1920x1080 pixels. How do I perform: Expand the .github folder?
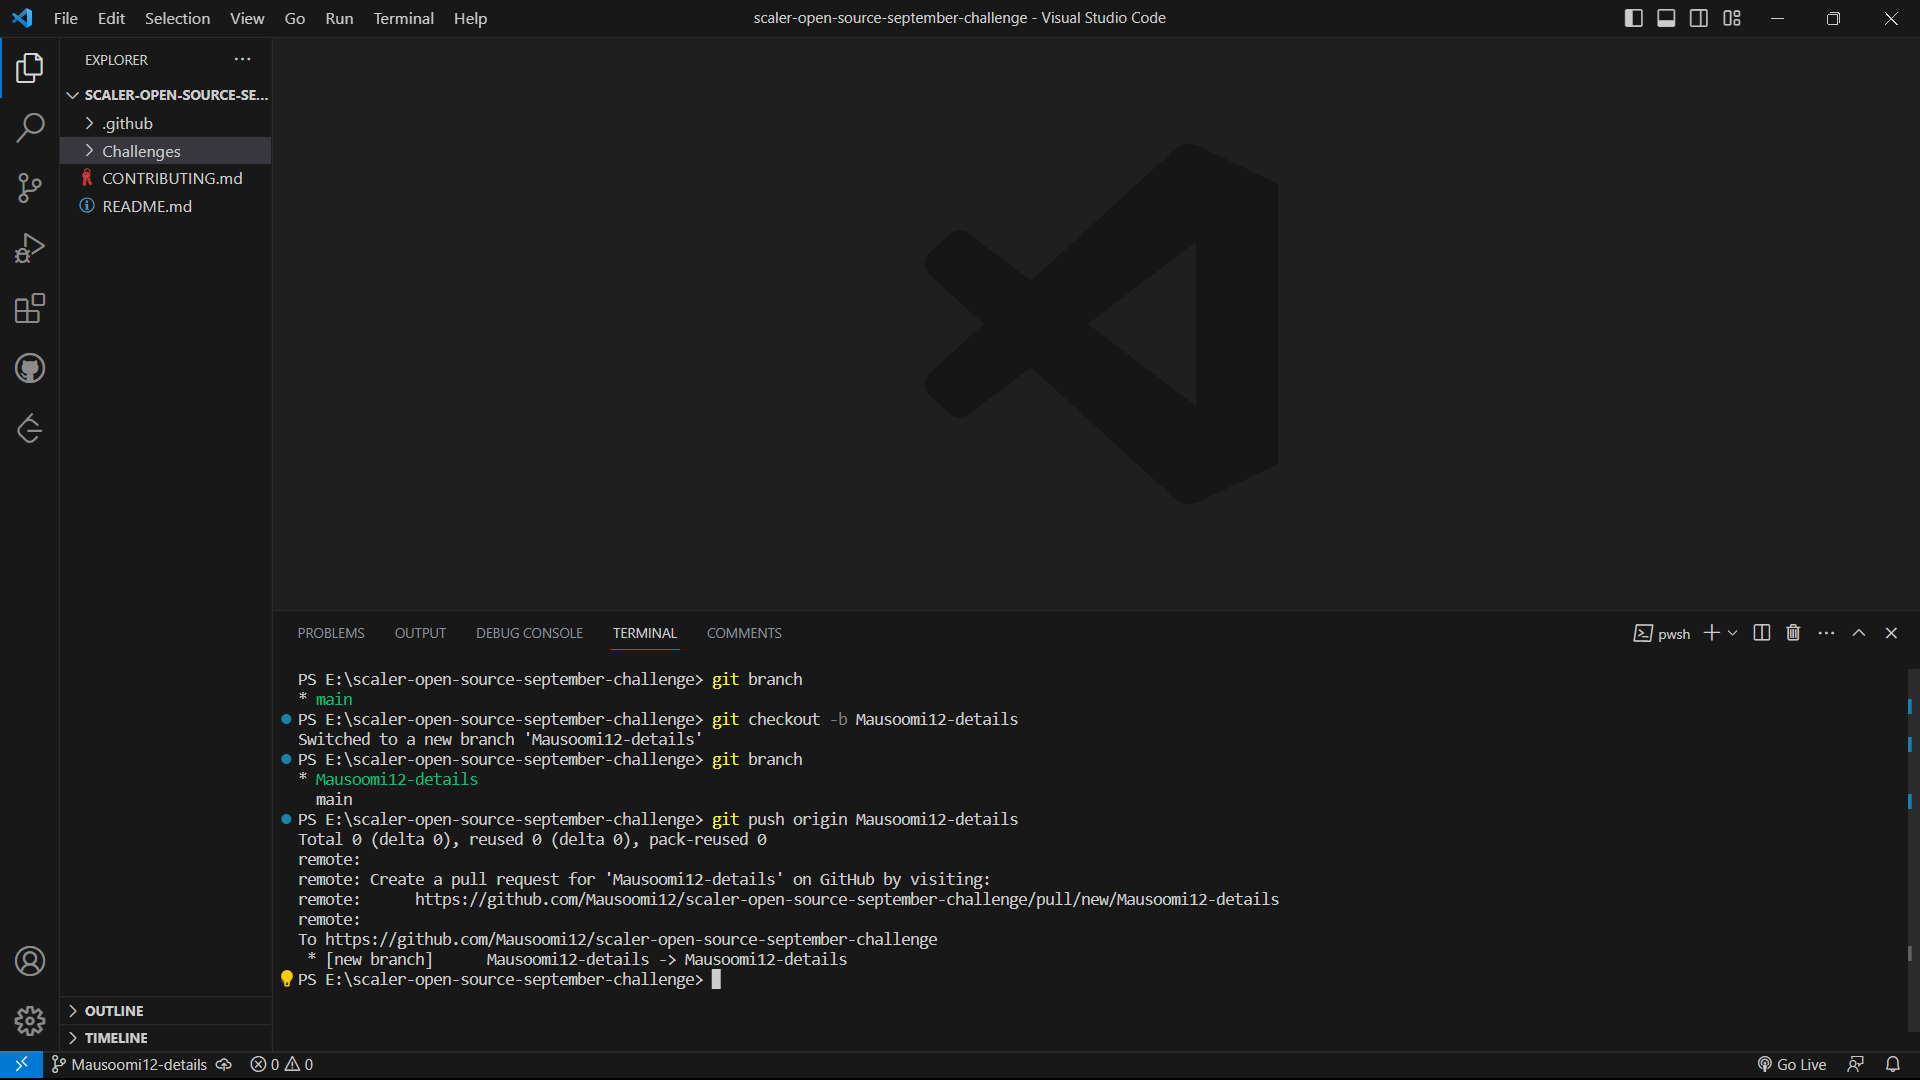(128, 123)
